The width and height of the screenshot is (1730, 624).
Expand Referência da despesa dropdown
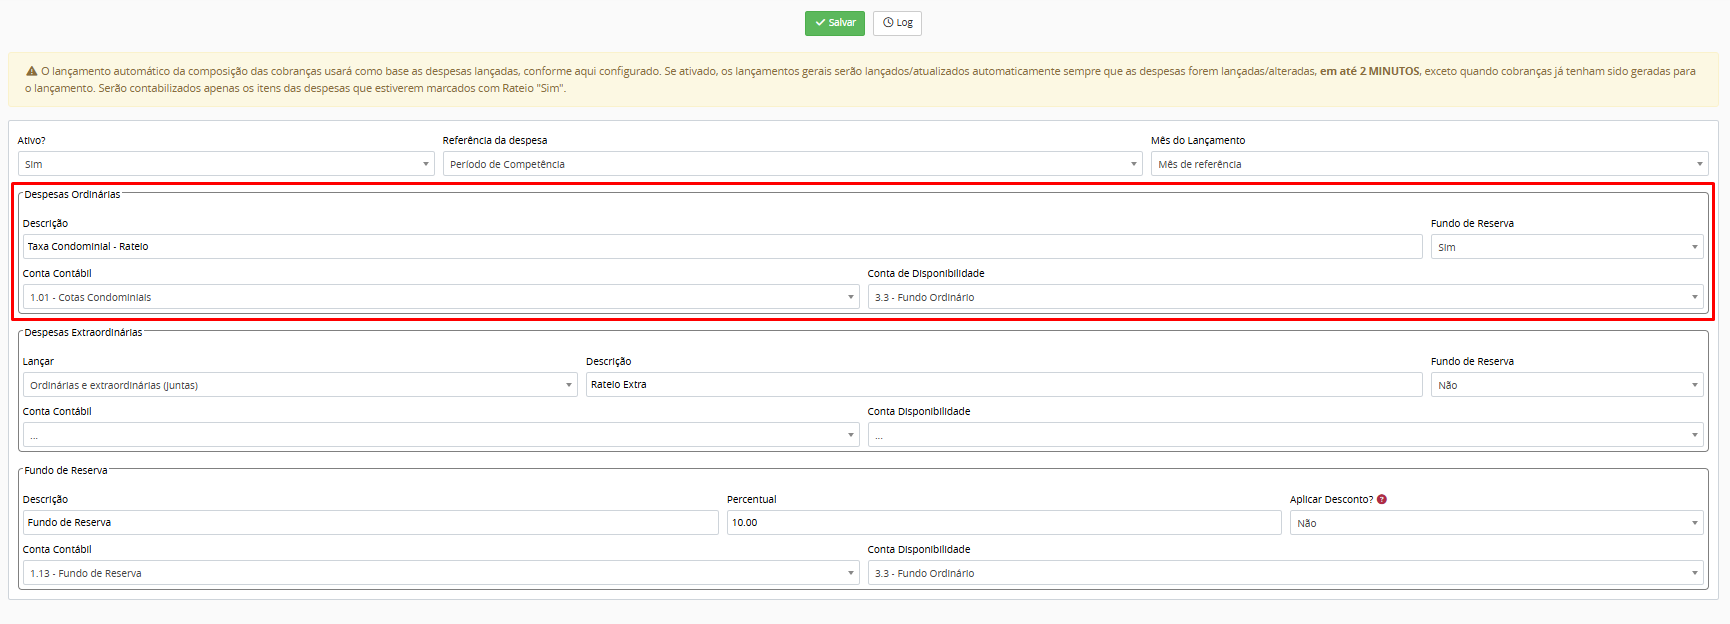[x=792, y=164]
